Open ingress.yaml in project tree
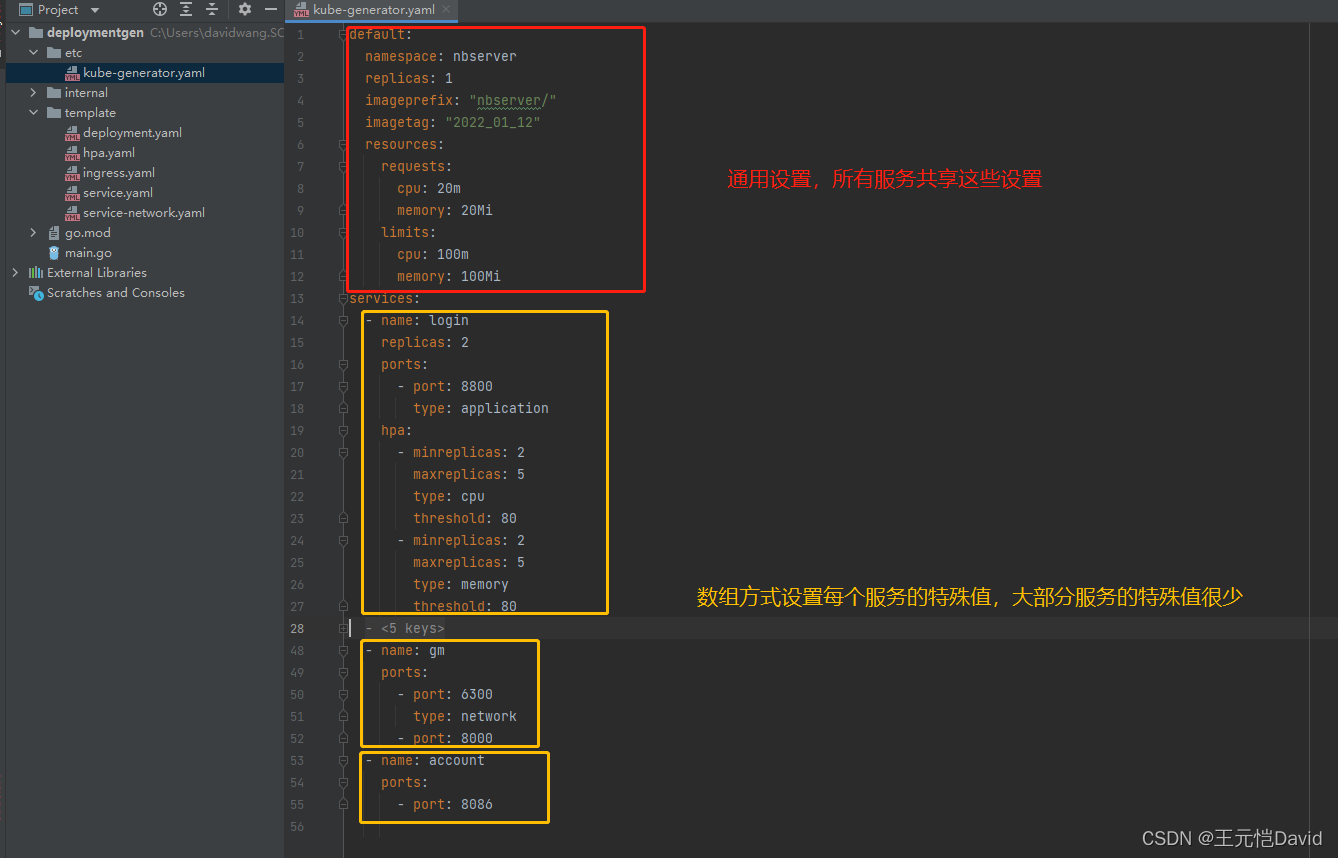The image size is (1338, 858). pyautogui.click(x=119, y=173)
